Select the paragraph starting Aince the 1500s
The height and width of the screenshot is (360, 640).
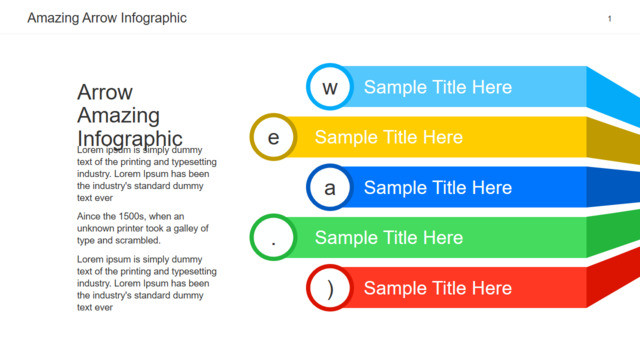tap(143, 228)
